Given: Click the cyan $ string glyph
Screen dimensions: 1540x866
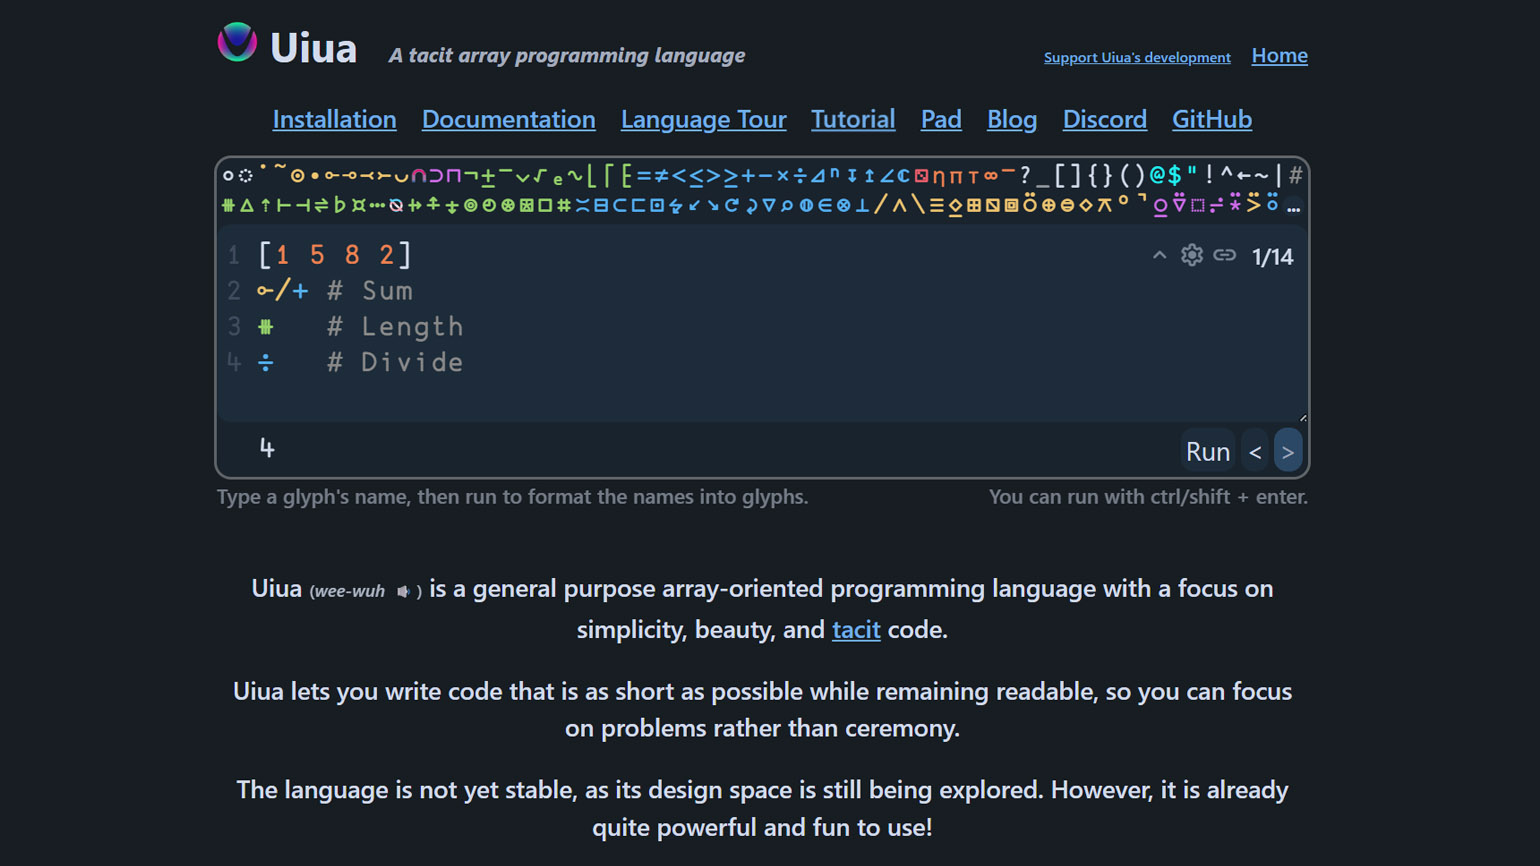Looking at the screenshot, I should (x=1174, y=176).
